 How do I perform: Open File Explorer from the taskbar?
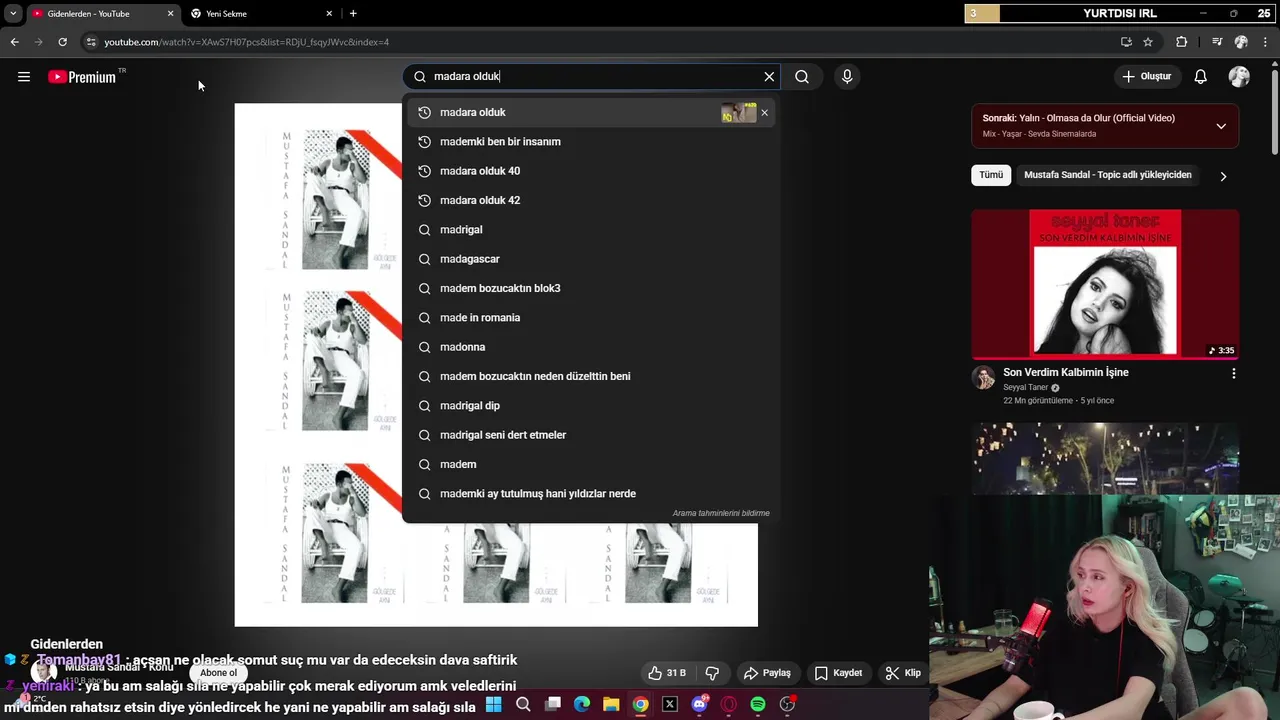pos(611,705)
